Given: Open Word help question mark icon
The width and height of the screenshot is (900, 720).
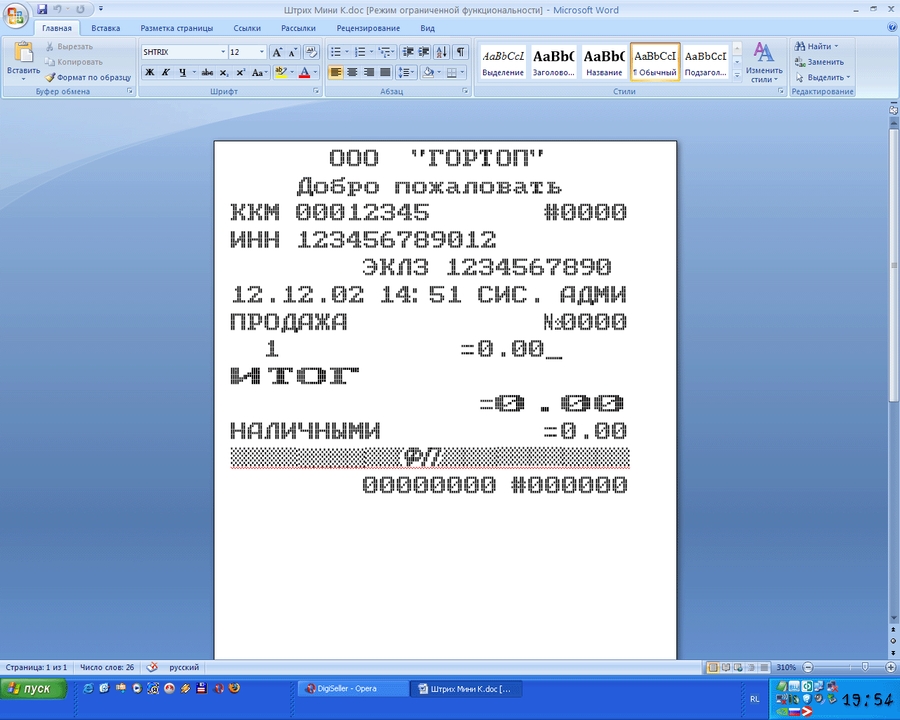Looking at the screenshot, I should [x=891, y=29].
